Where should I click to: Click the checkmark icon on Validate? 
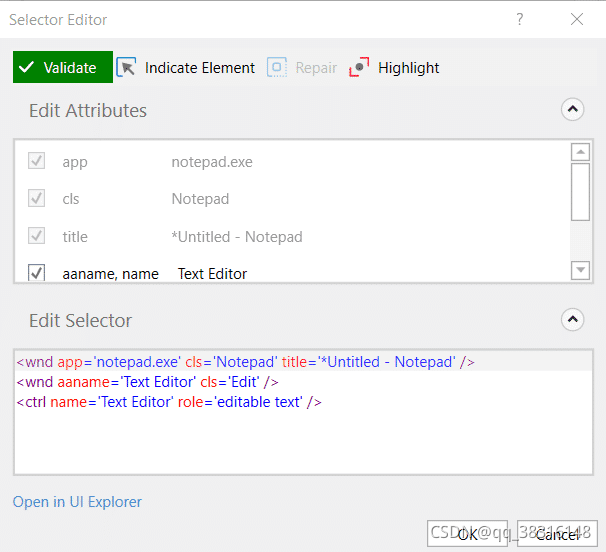pyautogui.click(x=27, y=67)
